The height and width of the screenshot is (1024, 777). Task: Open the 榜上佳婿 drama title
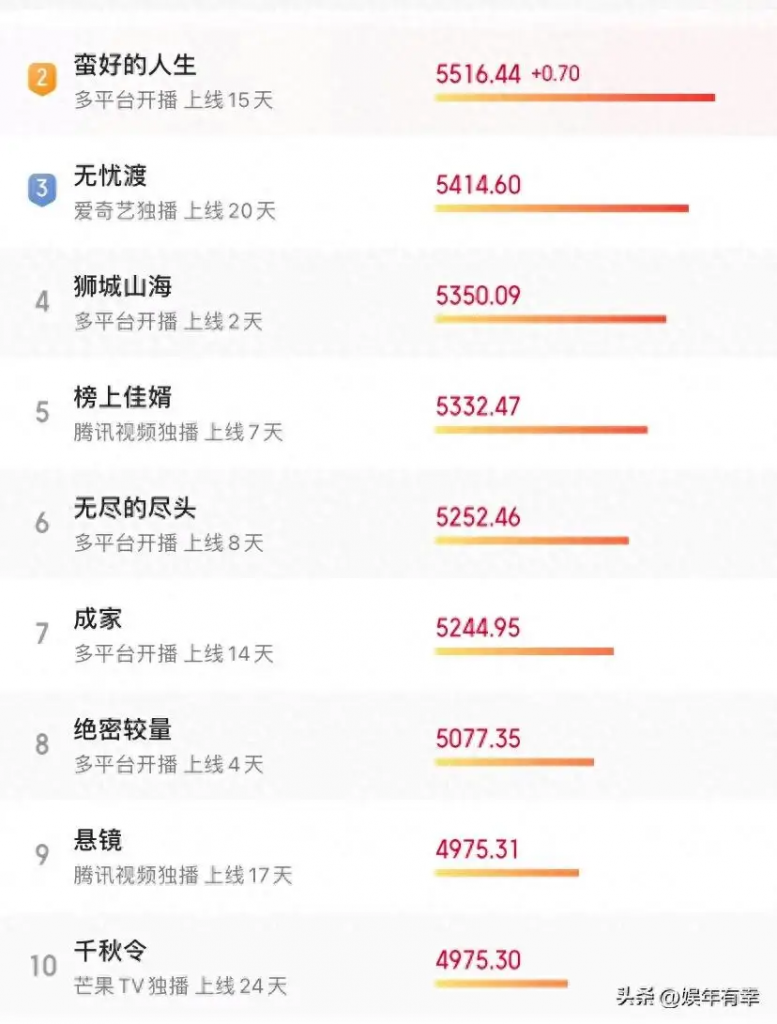coord(122,396)
